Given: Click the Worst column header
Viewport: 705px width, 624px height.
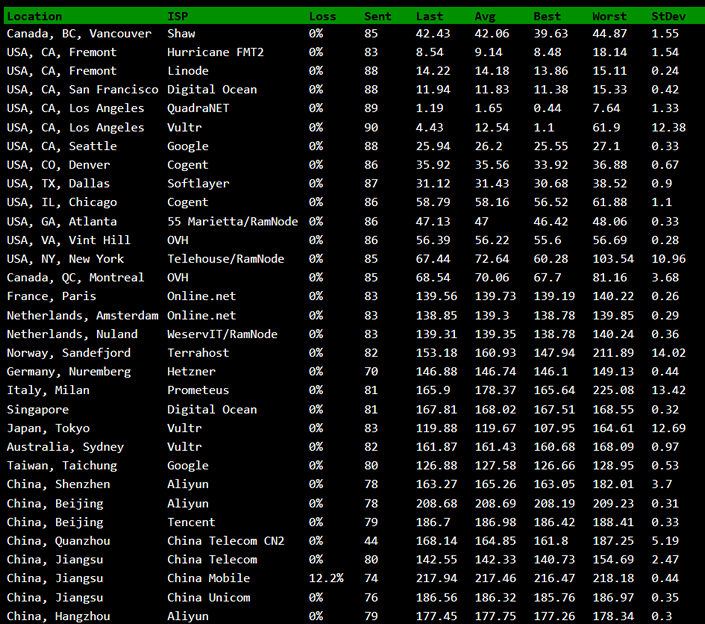Looking at the screenshot, I should click(609, 17).
